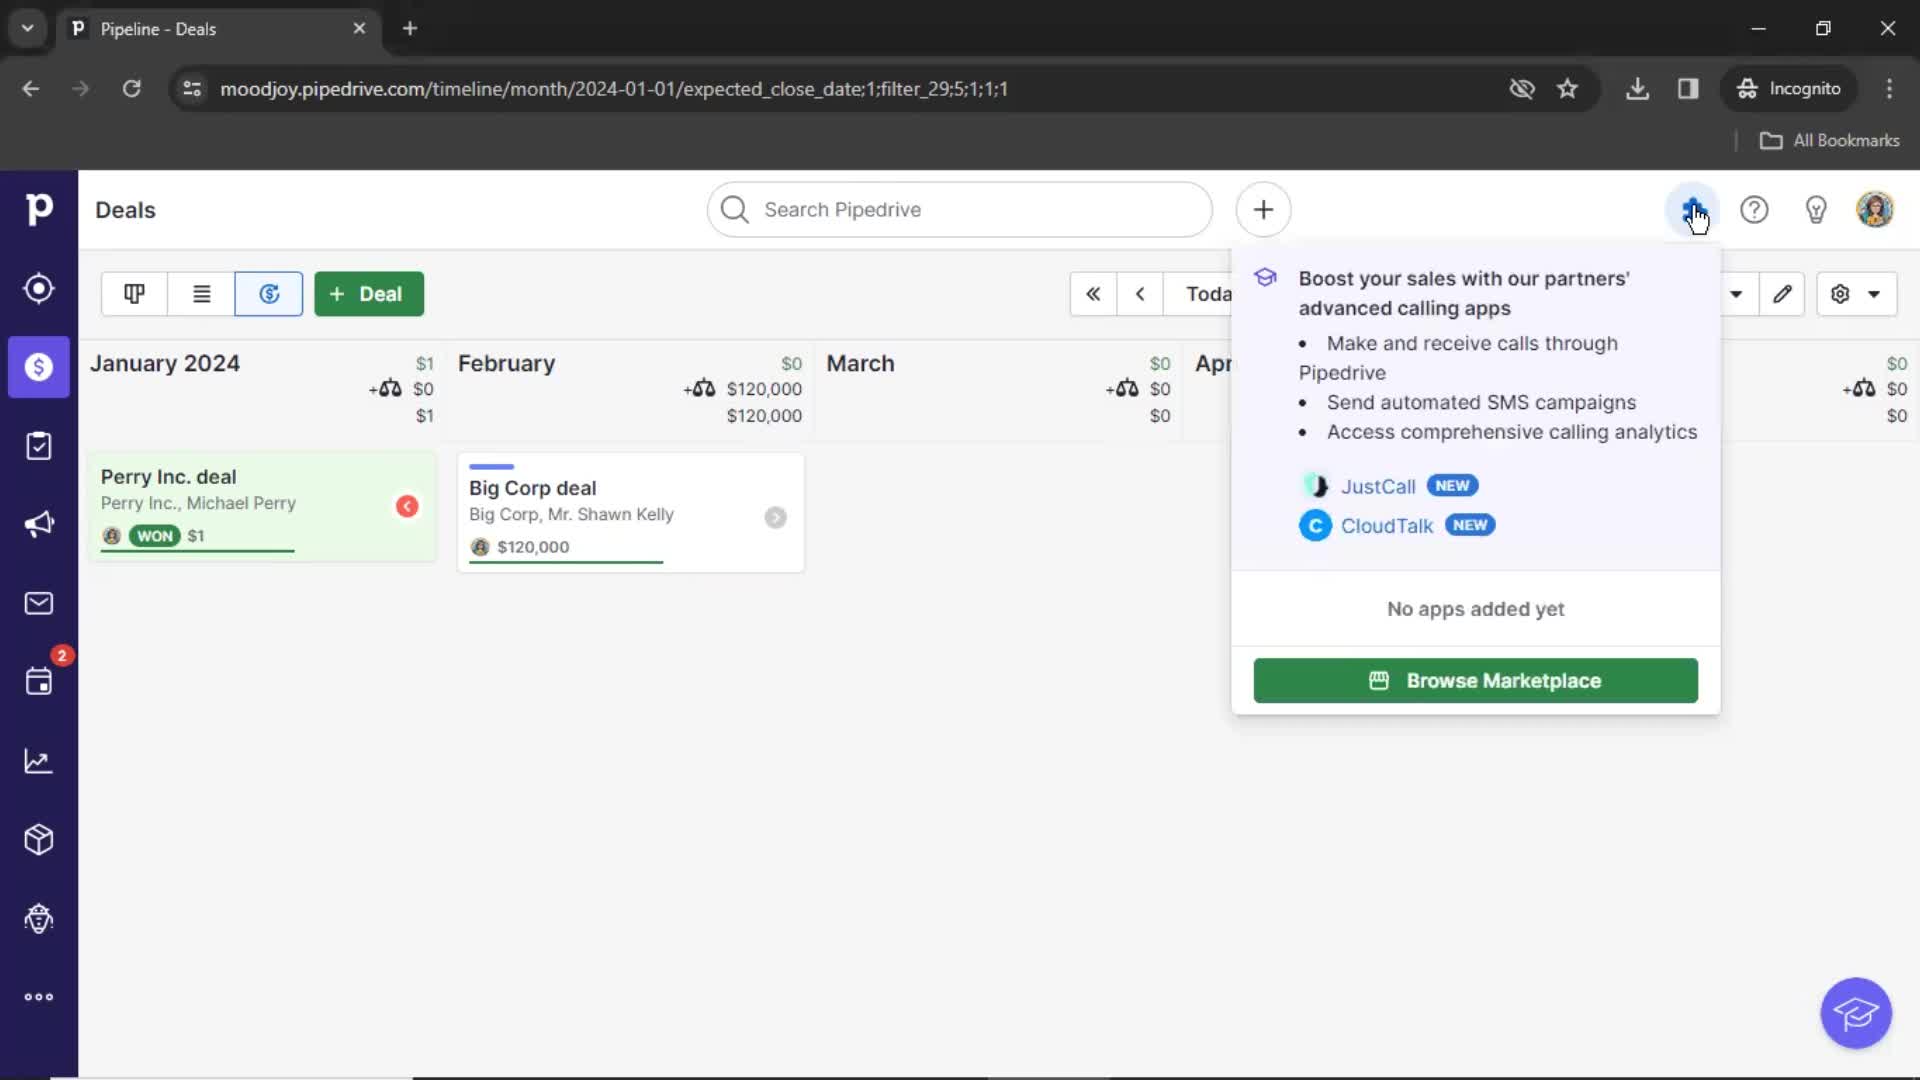Toggle the lost/red icon on Perry Inc. deal
1920x1080 pixels.
(x=407, y=505)
